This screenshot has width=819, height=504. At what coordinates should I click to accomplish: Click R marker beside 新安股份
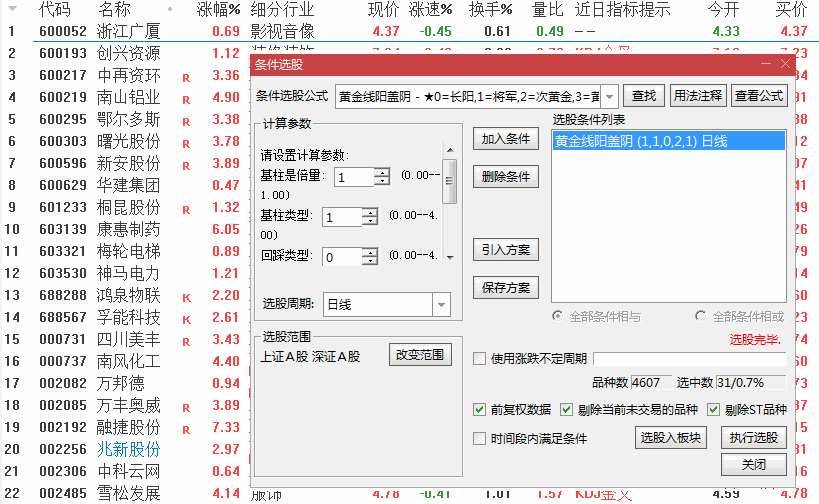pyautogui.click(x=186, y=166)
